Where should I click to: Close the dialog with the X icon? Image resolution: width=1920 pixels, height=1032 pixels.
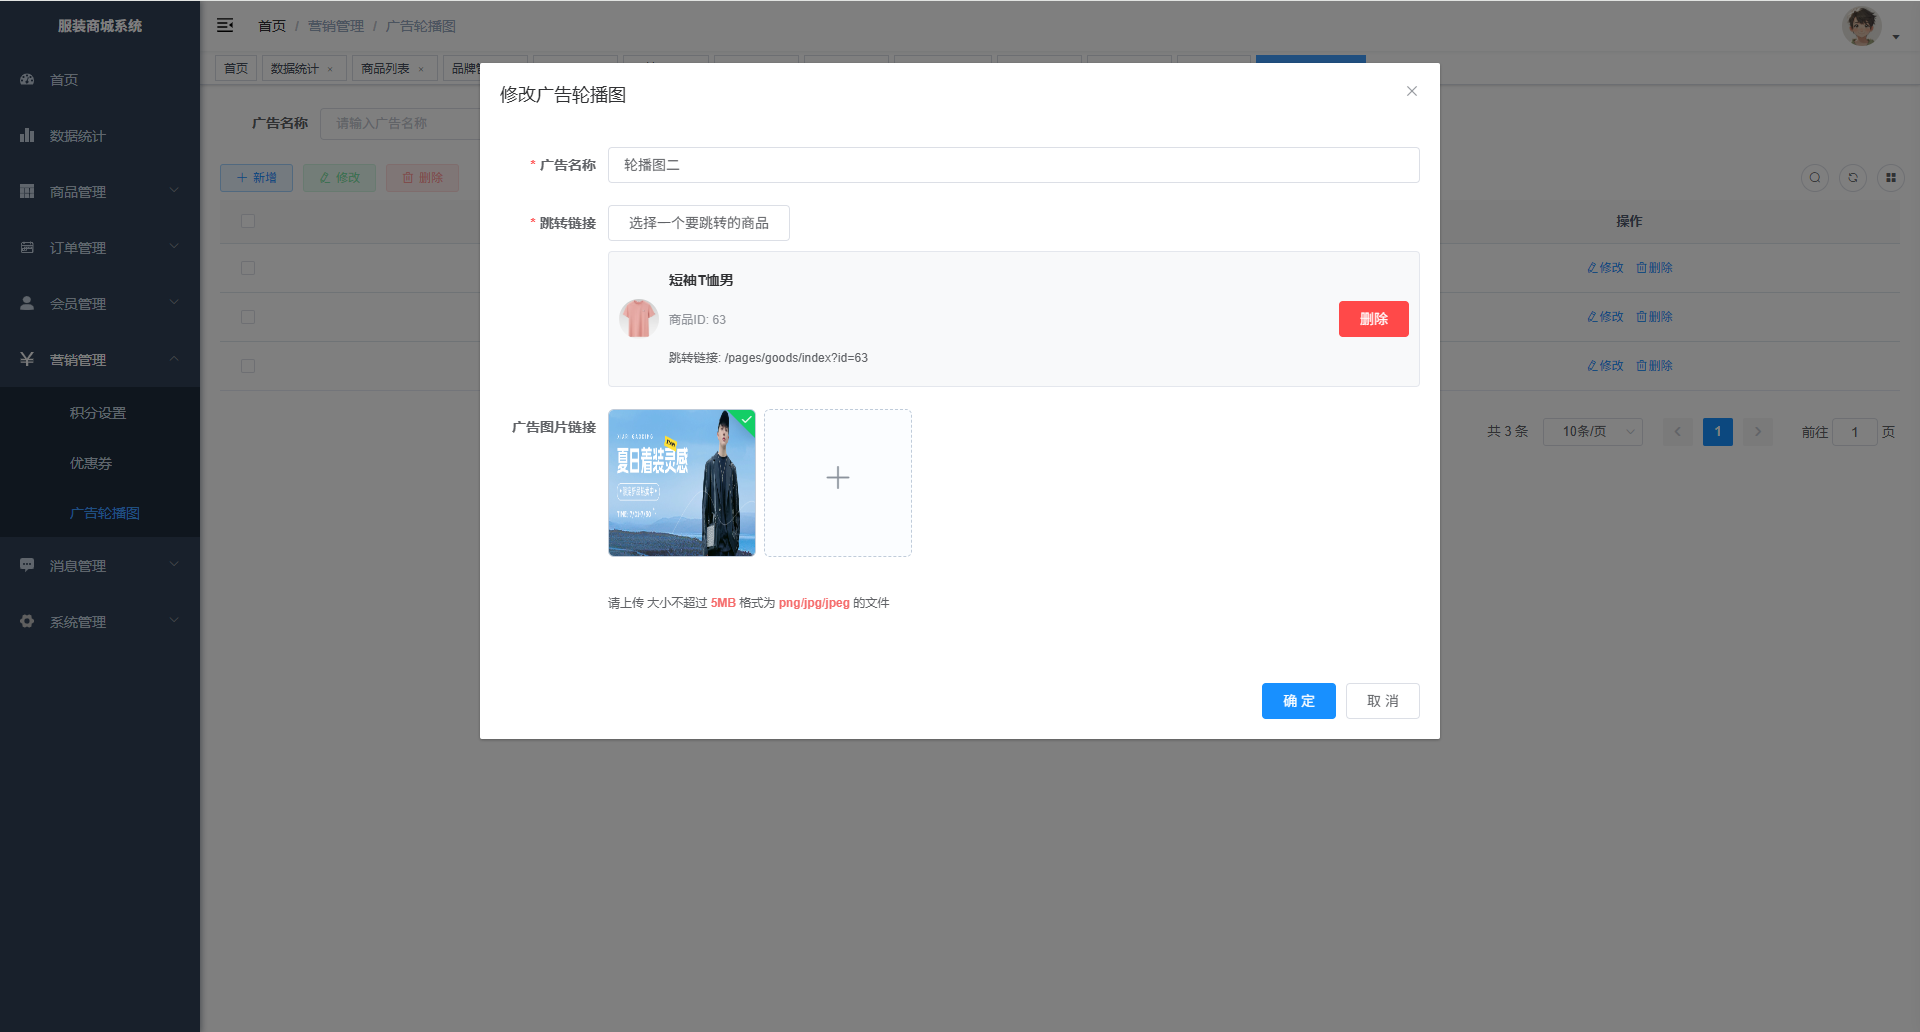tap(1411, 91)
